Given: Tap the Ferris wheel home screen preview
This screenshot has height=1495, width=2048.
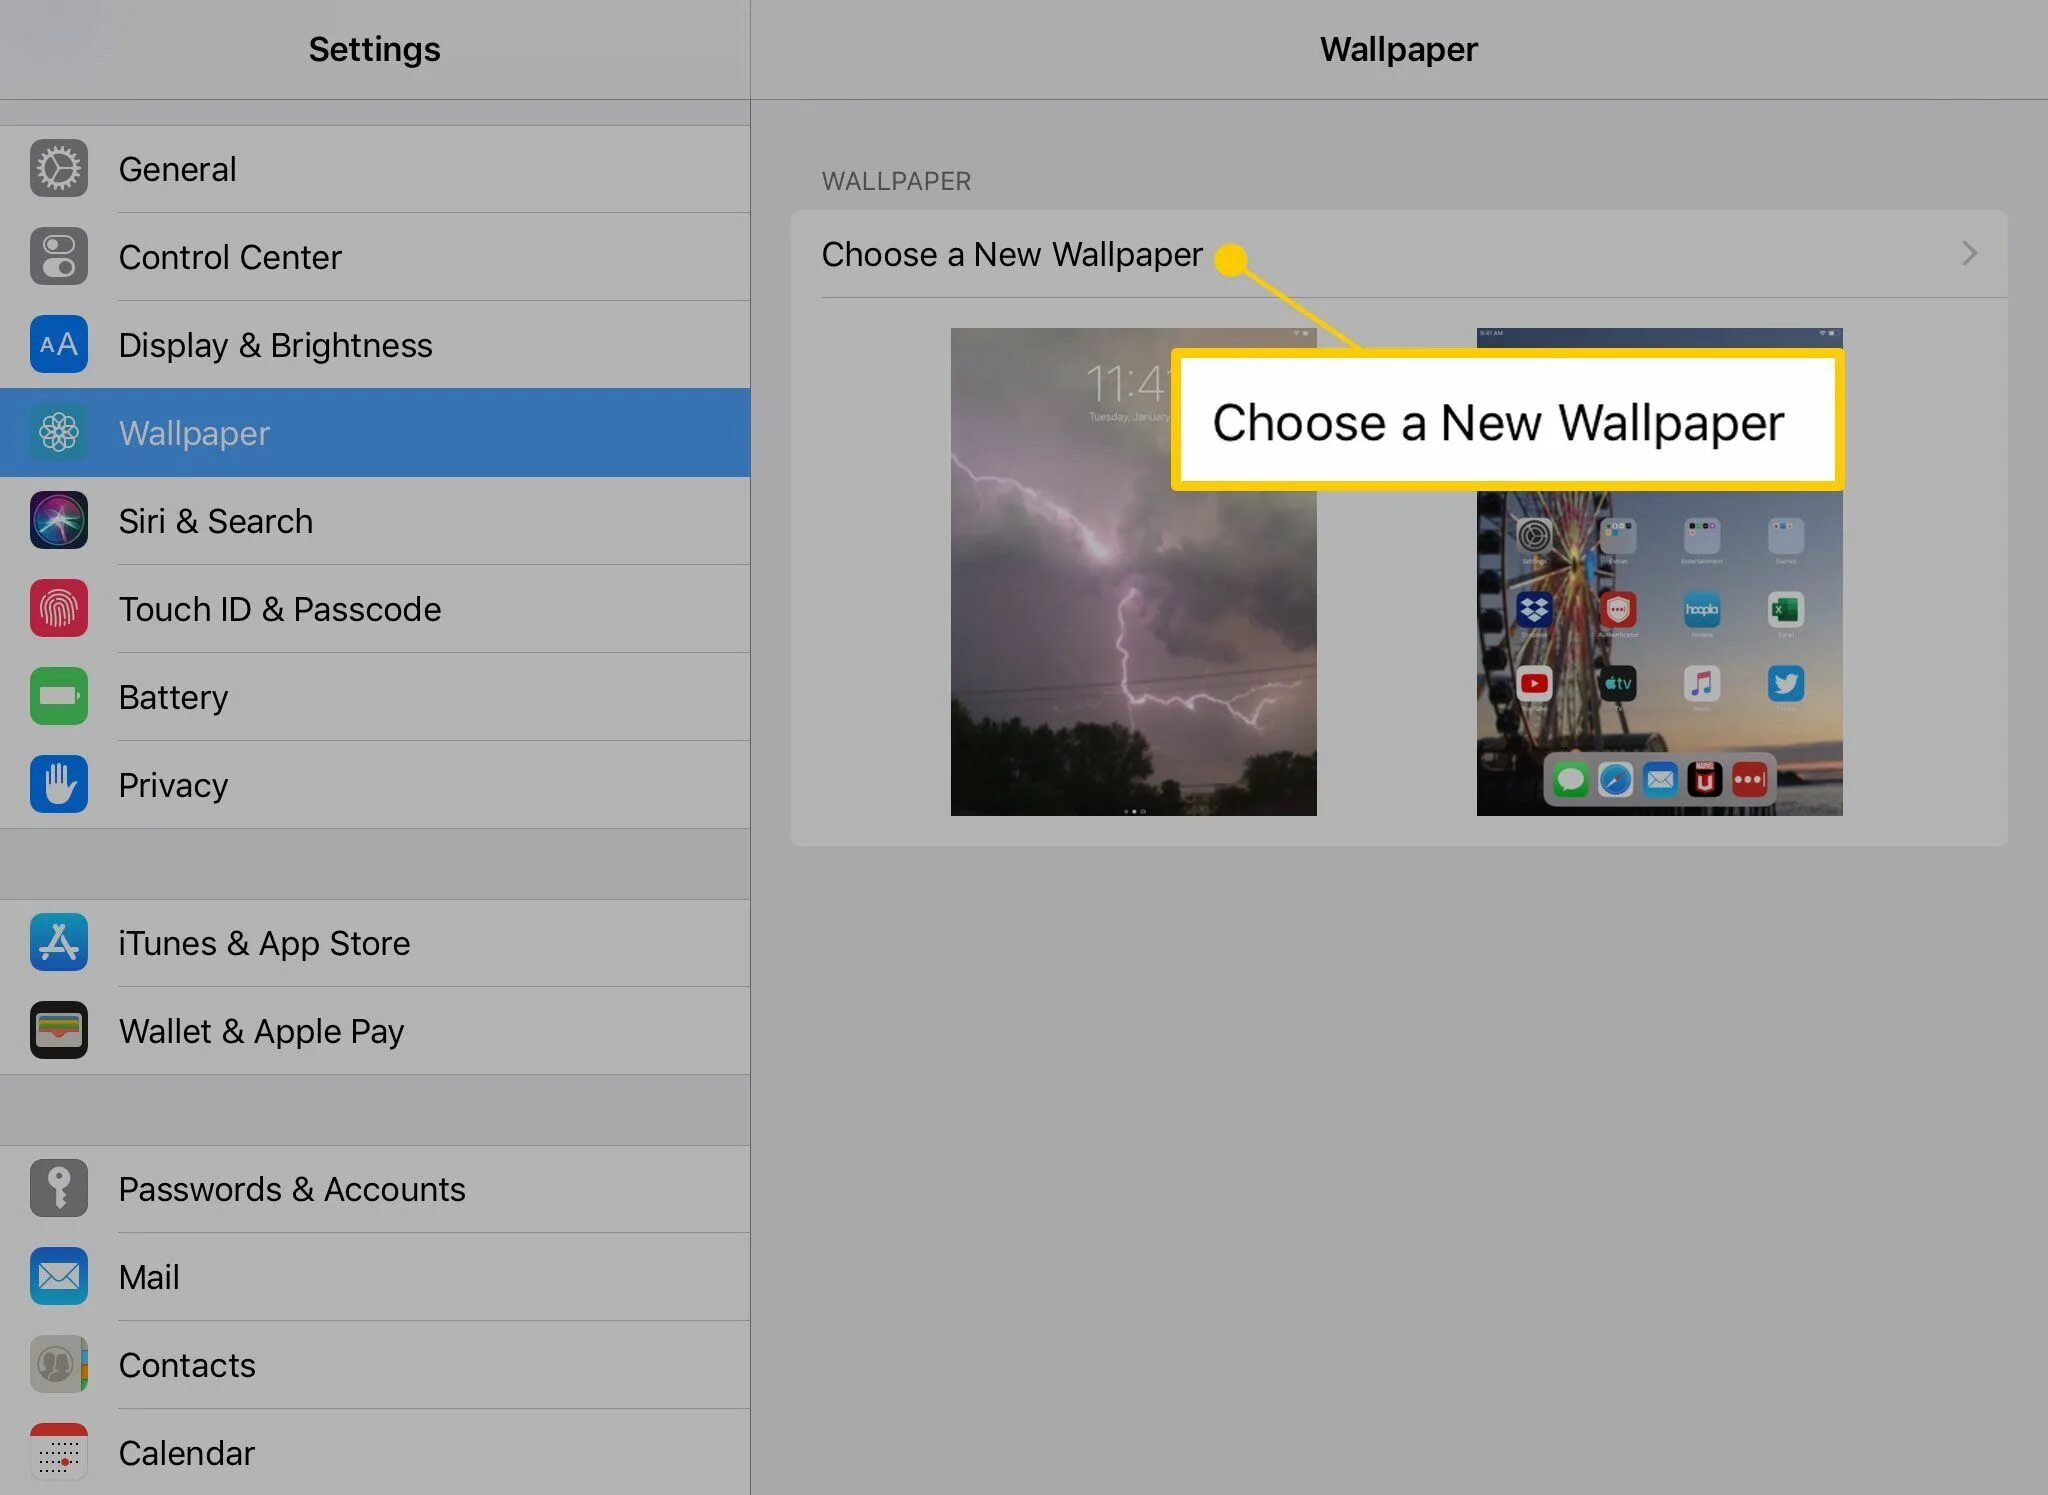Looking at the screenshot, I should tap(1659, 650).
